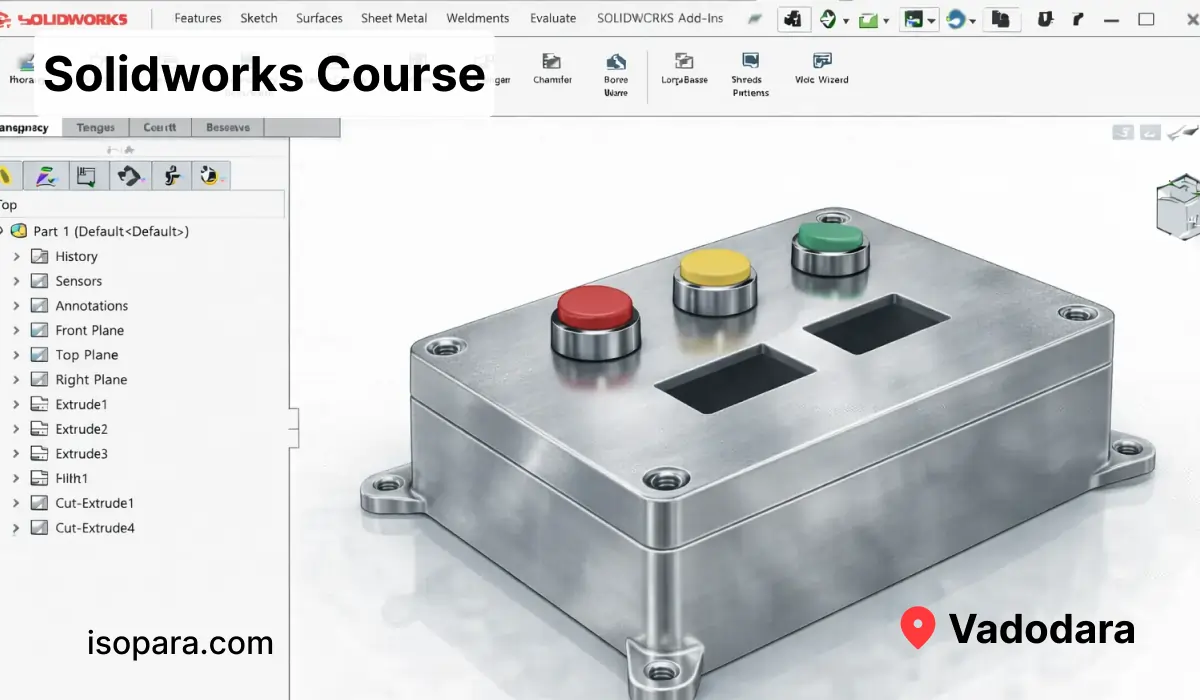Switch to the Sheet Metal tab
The width and height of the screenshot is (1200, 700).
[394, 18]
